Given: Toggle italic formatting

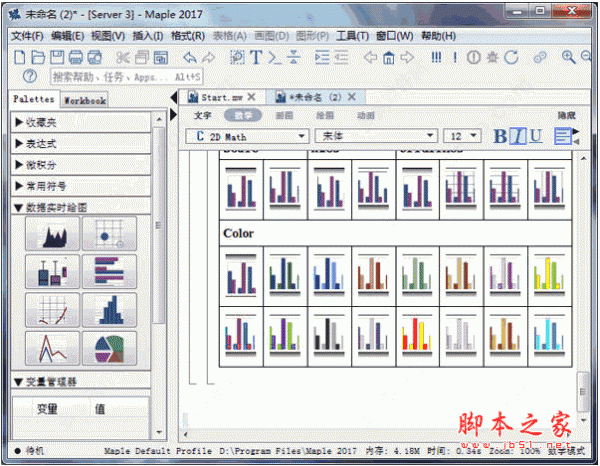Looking at the screenshot, I should click(518, 136).
